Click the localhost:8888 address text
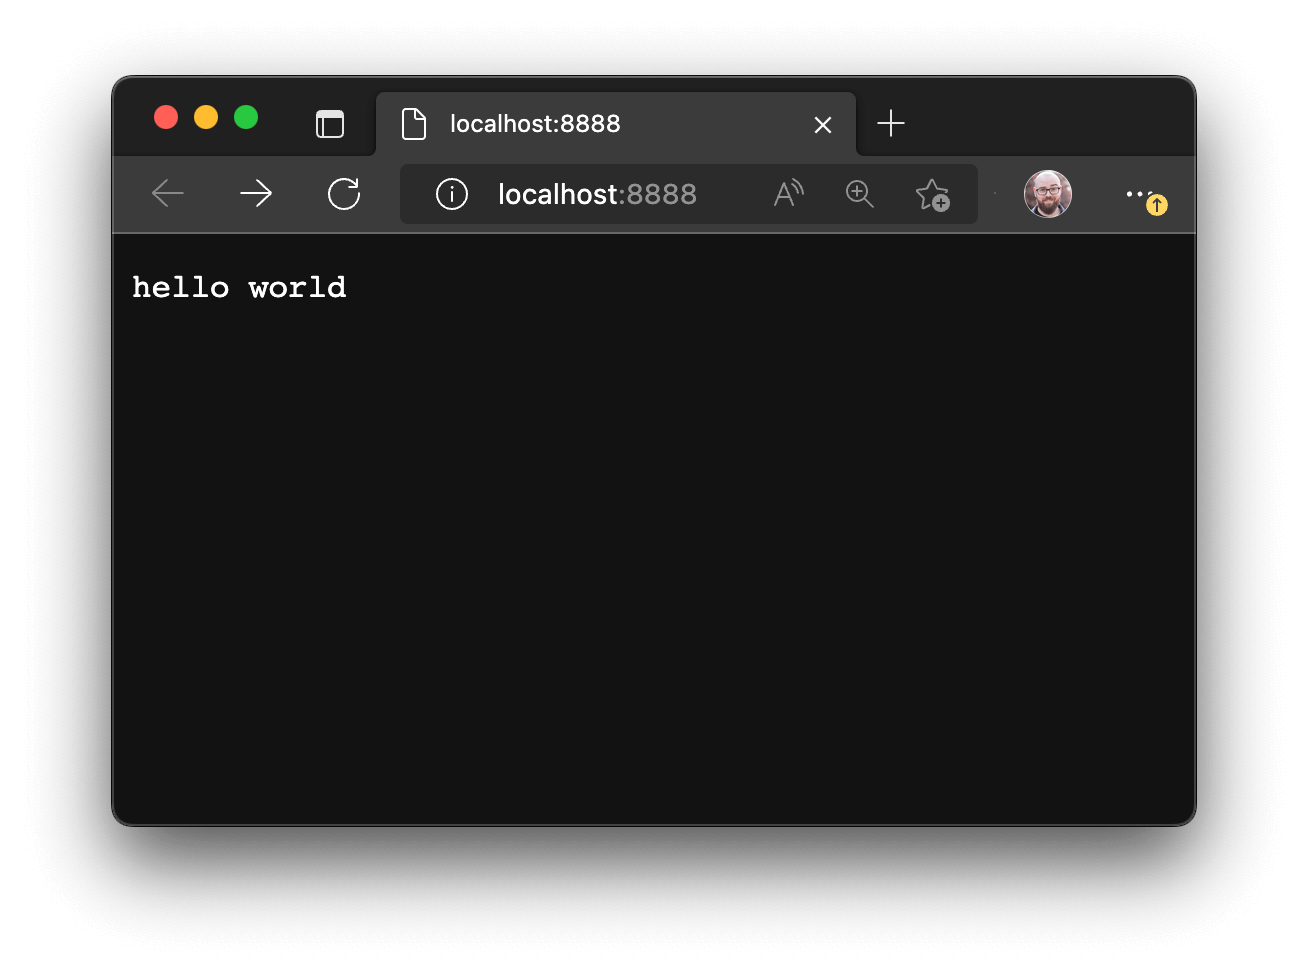 (597, 194)
